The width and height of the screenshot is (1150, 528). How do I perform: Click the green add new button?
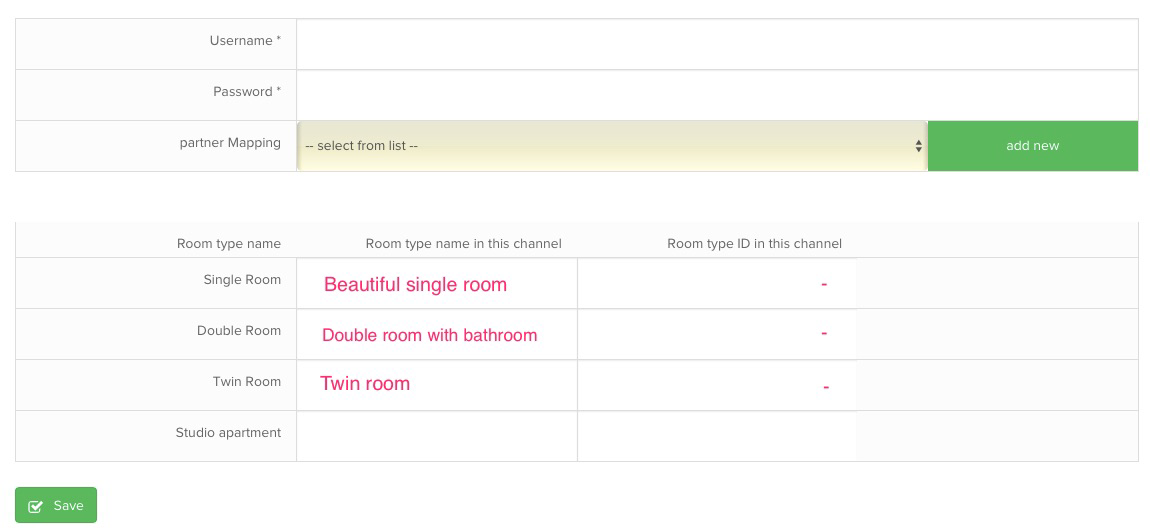point(1033,146)
